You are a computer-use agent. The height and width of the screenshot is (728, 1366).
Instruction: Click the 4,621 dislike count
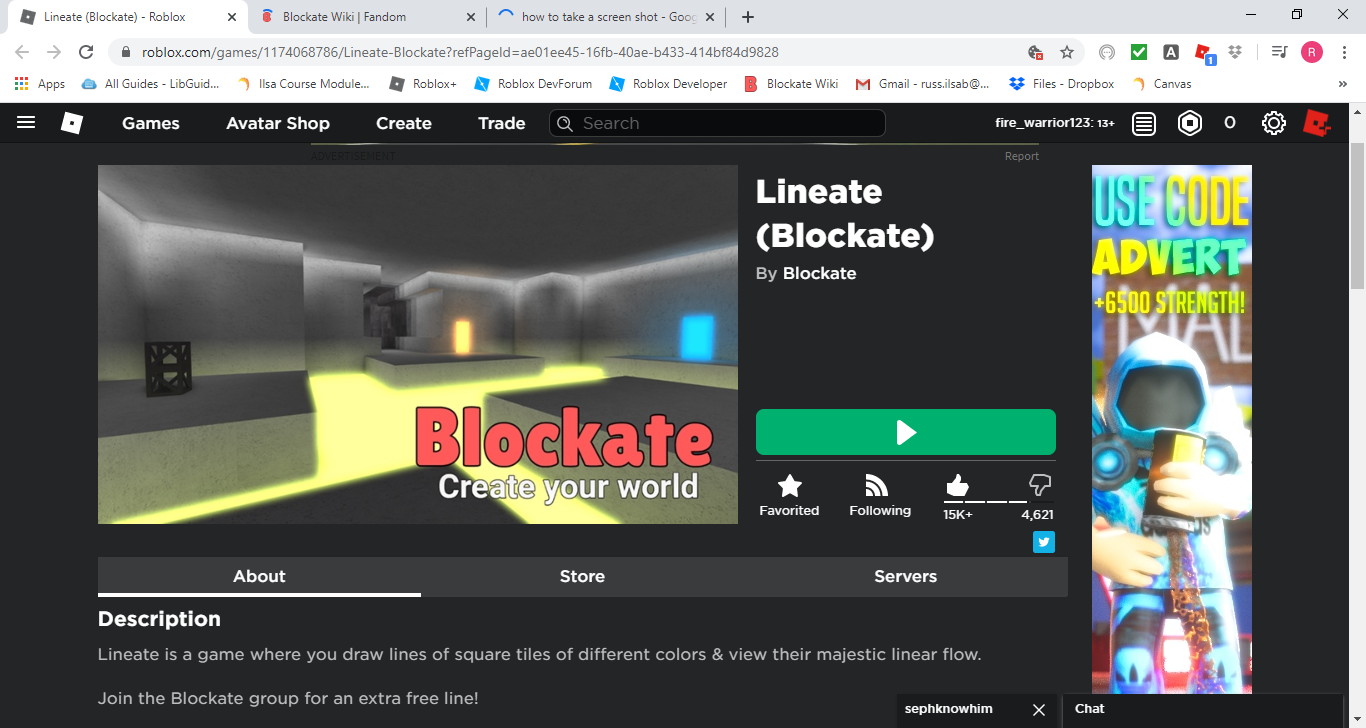pyautogui.click(x=1037, y=515)
